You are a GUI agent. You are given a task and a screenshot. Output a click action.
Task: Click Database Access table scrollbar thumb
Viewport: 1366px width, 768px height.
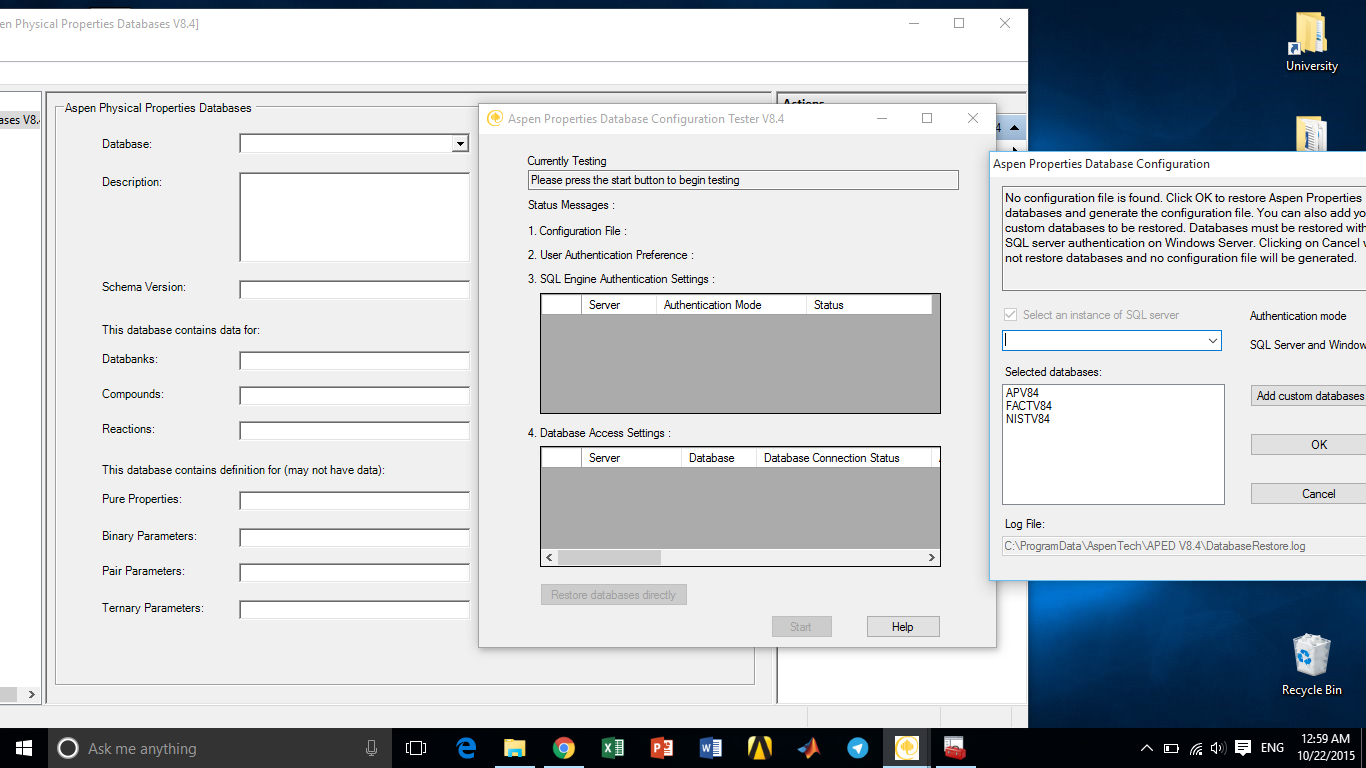click(609, 558)
